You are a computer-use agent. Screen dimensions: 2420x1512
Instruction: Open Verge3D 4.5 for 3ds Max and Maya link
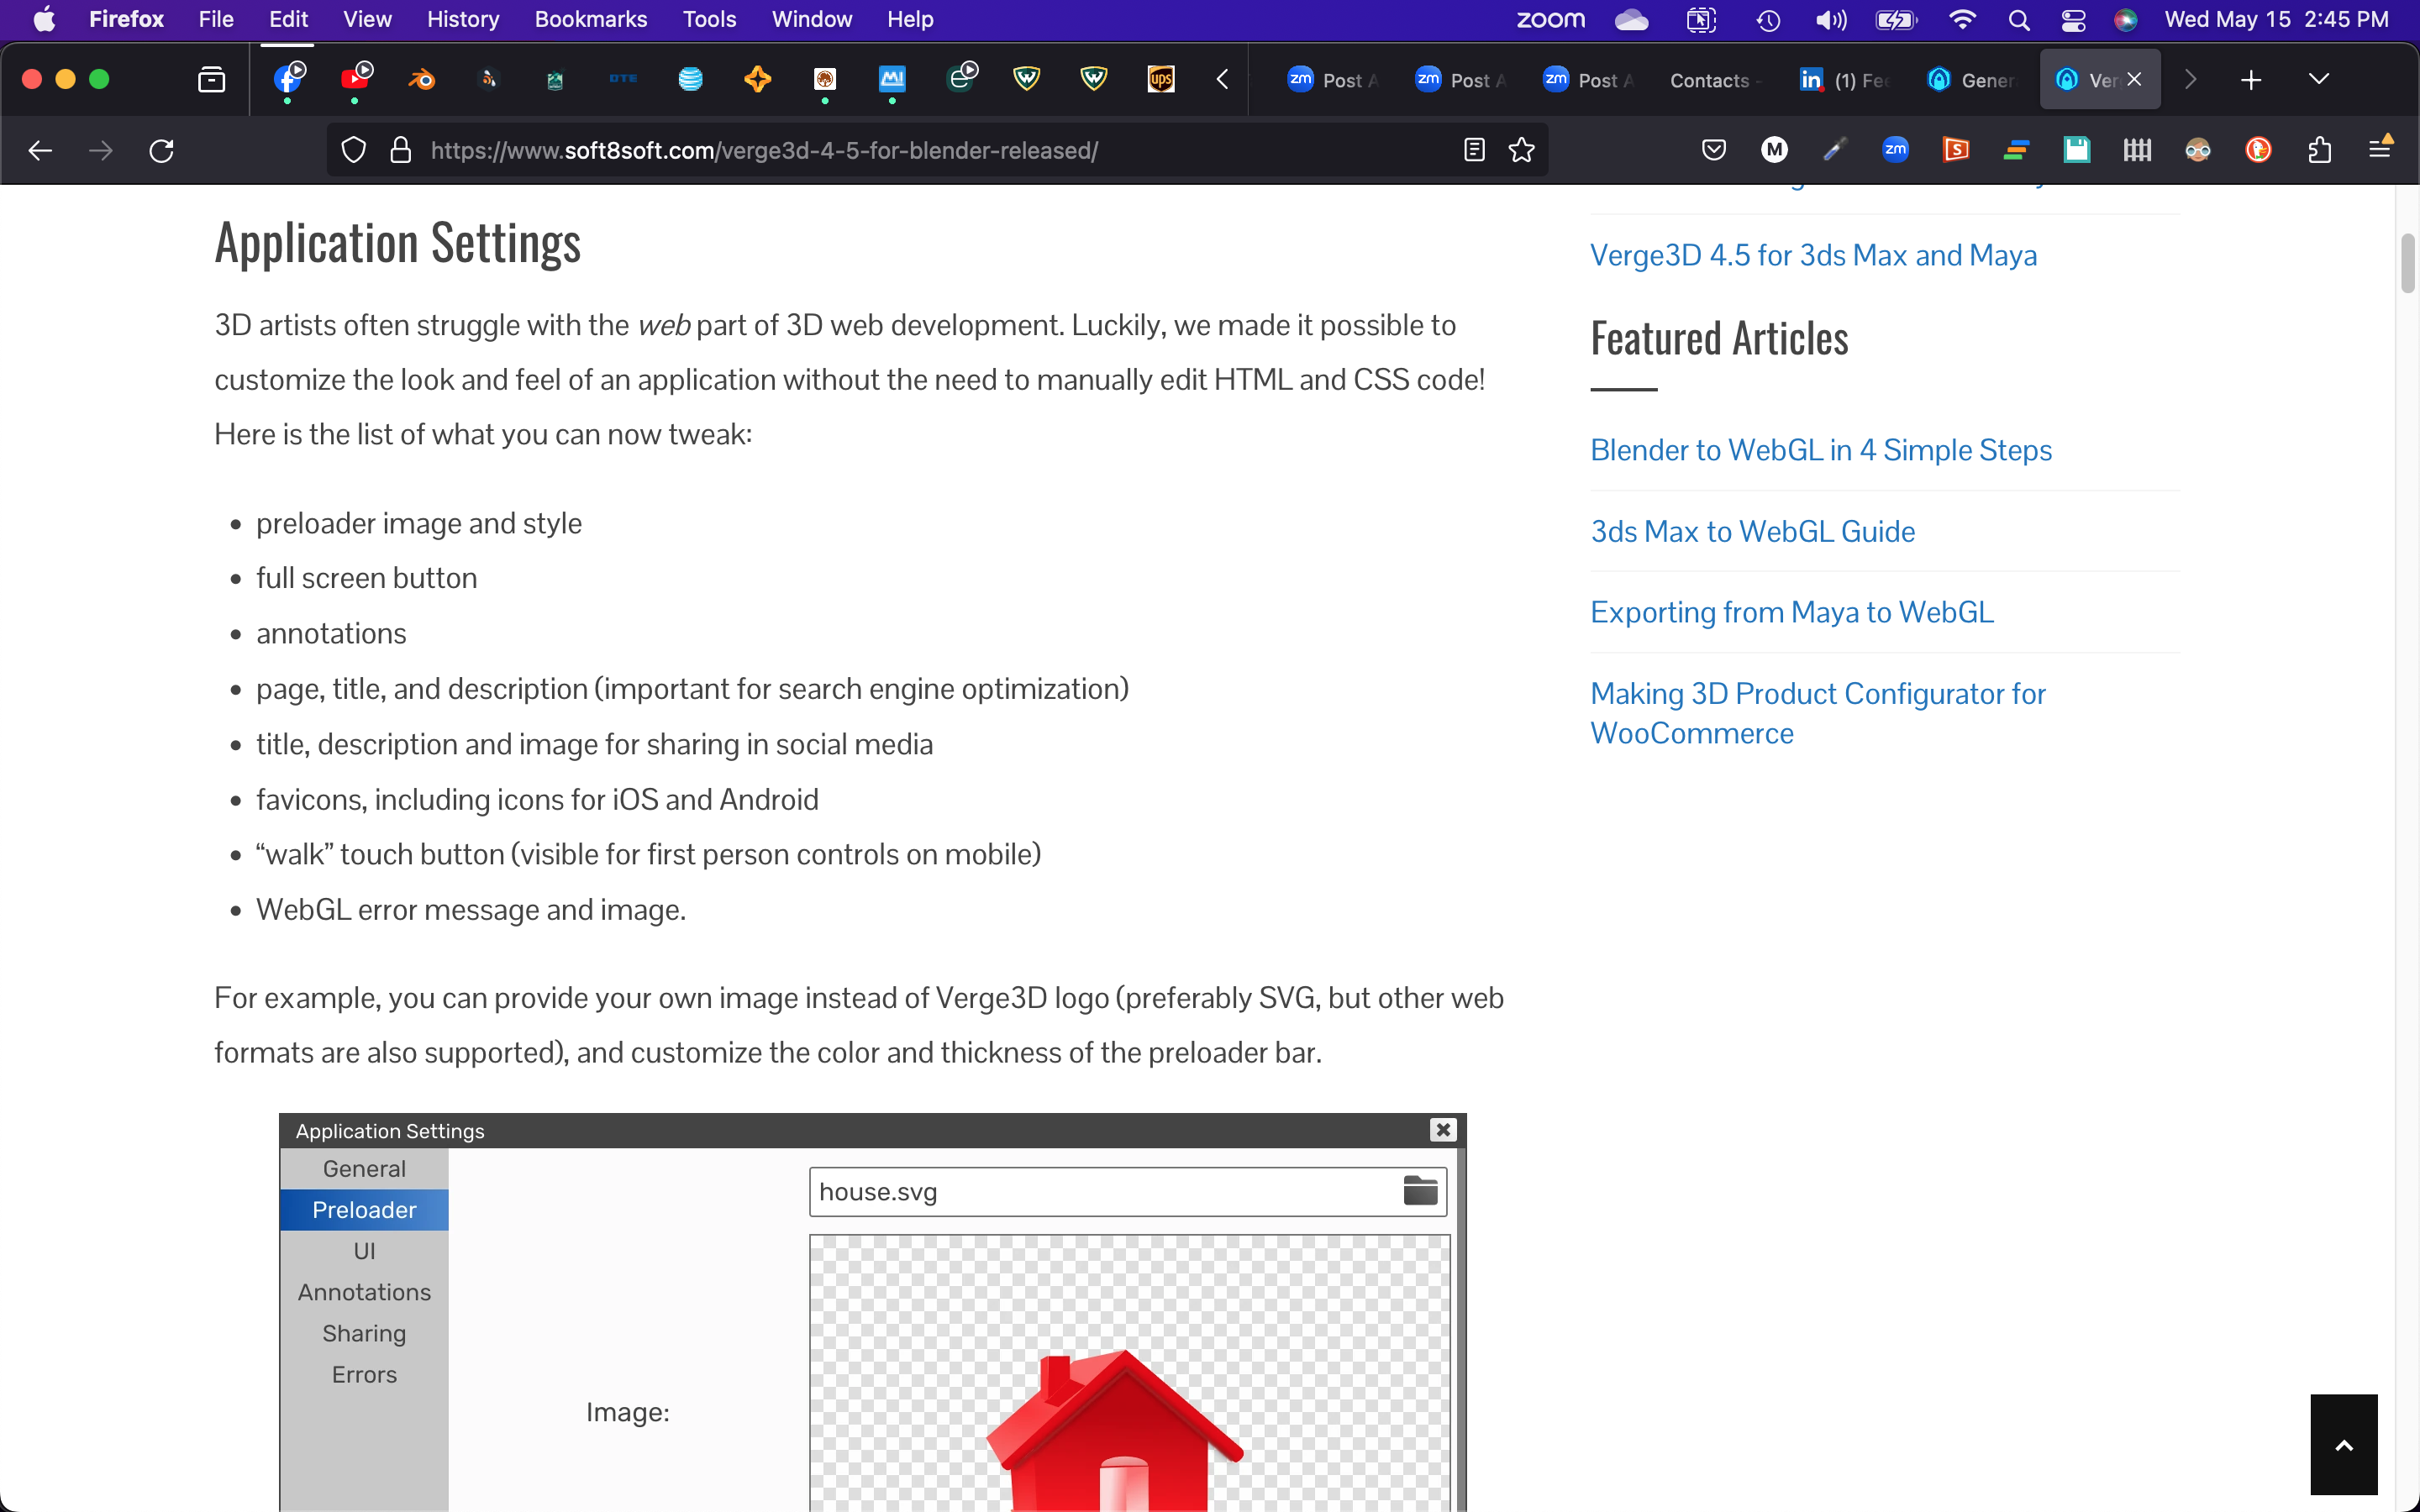(1813, 255)
